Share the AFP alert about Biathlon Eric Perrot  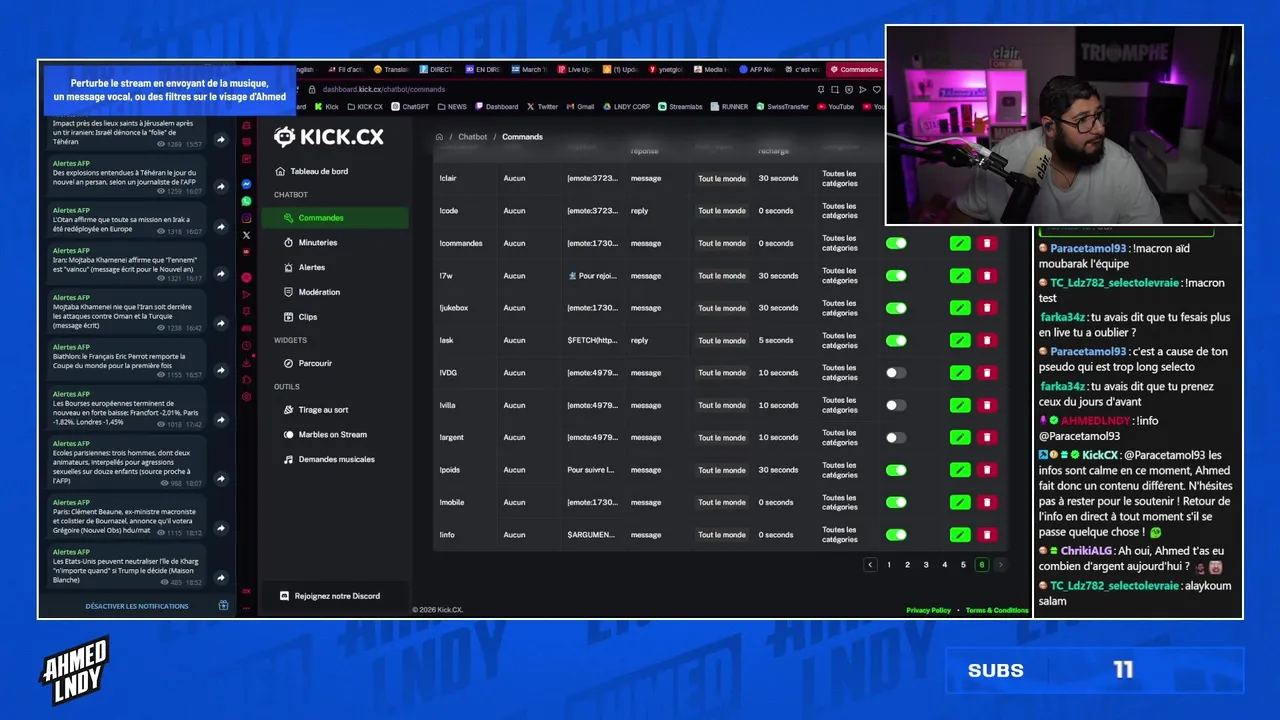tap(221, 372)
